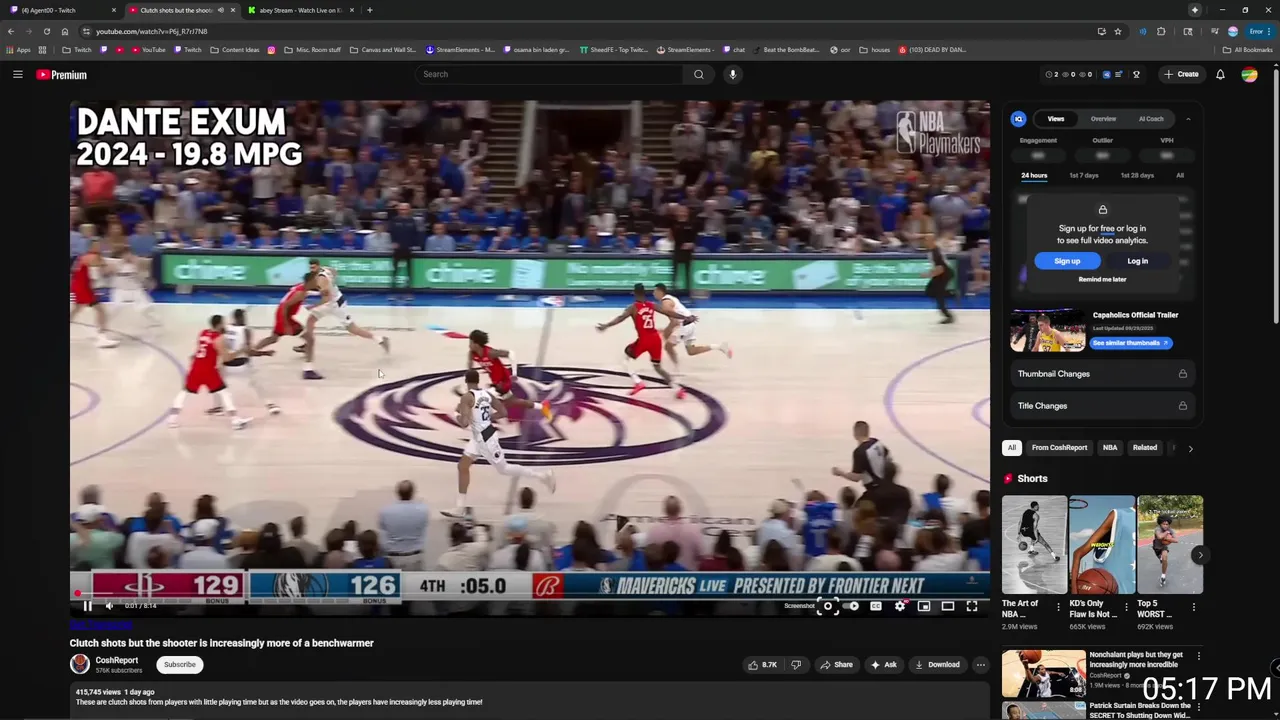1280x720 pixels.
Task: Toggle closed captions (CC)
Action: pos(876,606)
